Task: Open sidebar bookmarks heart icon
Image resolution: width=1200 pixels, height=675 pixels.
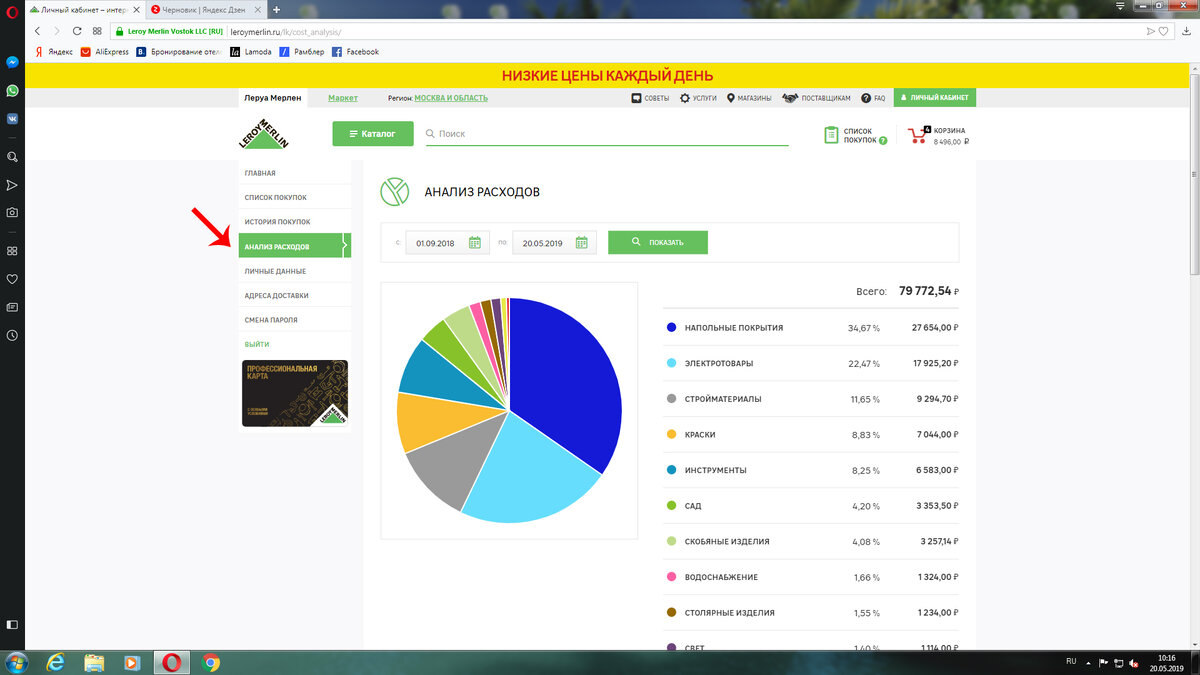Action: point(12,279)
